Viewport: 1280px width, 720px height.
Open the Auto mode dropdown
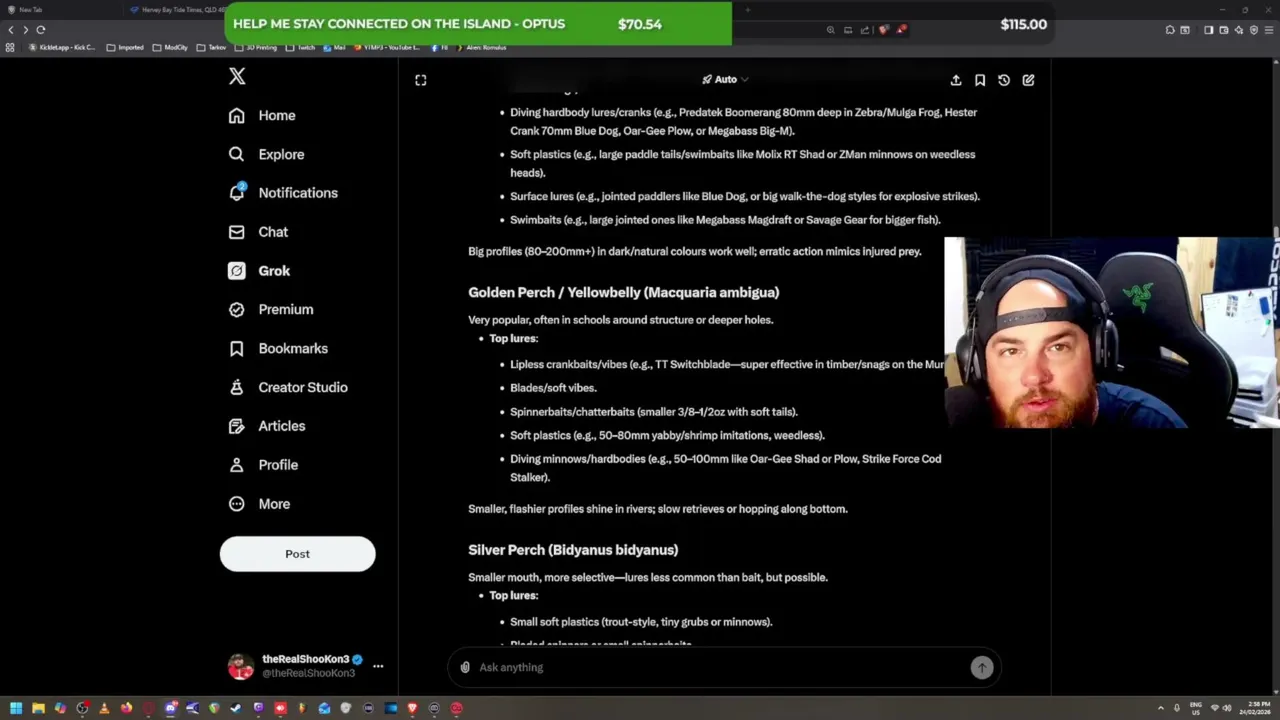[x=725, y=79]
